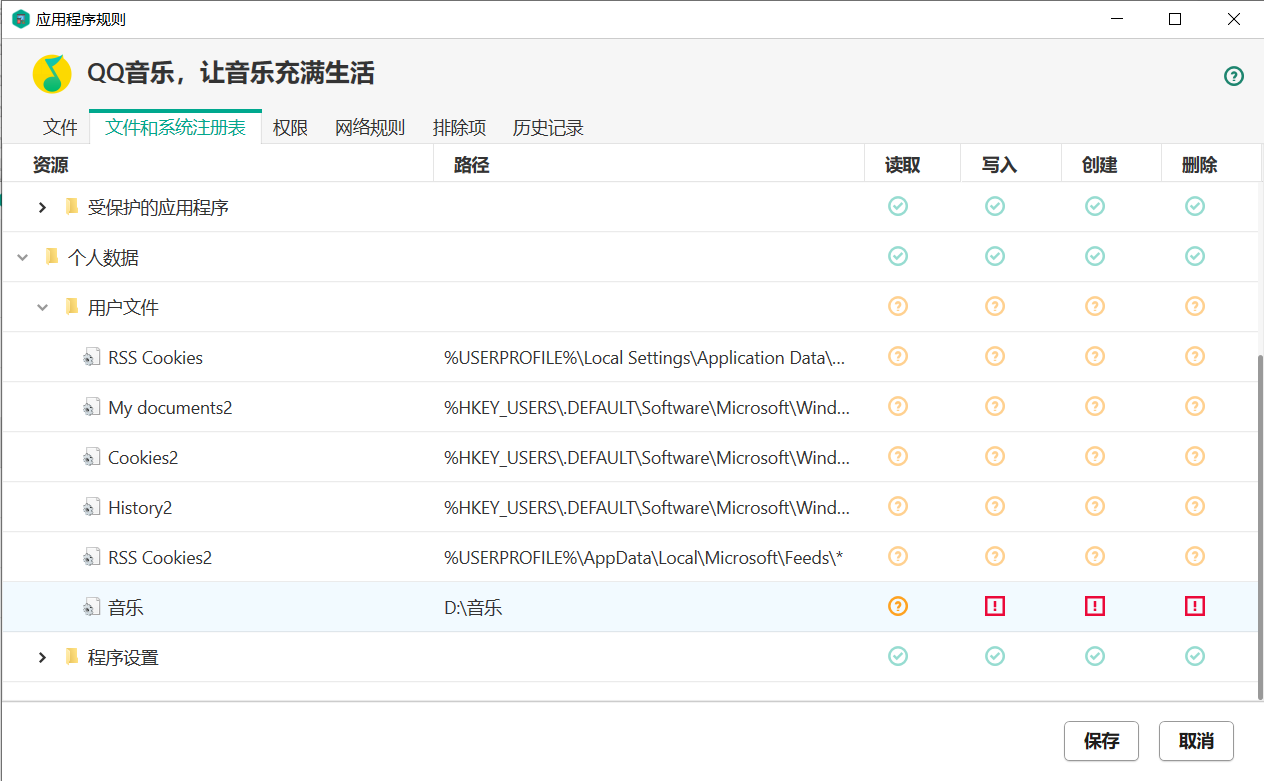
Task: Click the 音乐 row create-denied icon
Action: [x=1095, y=606]
